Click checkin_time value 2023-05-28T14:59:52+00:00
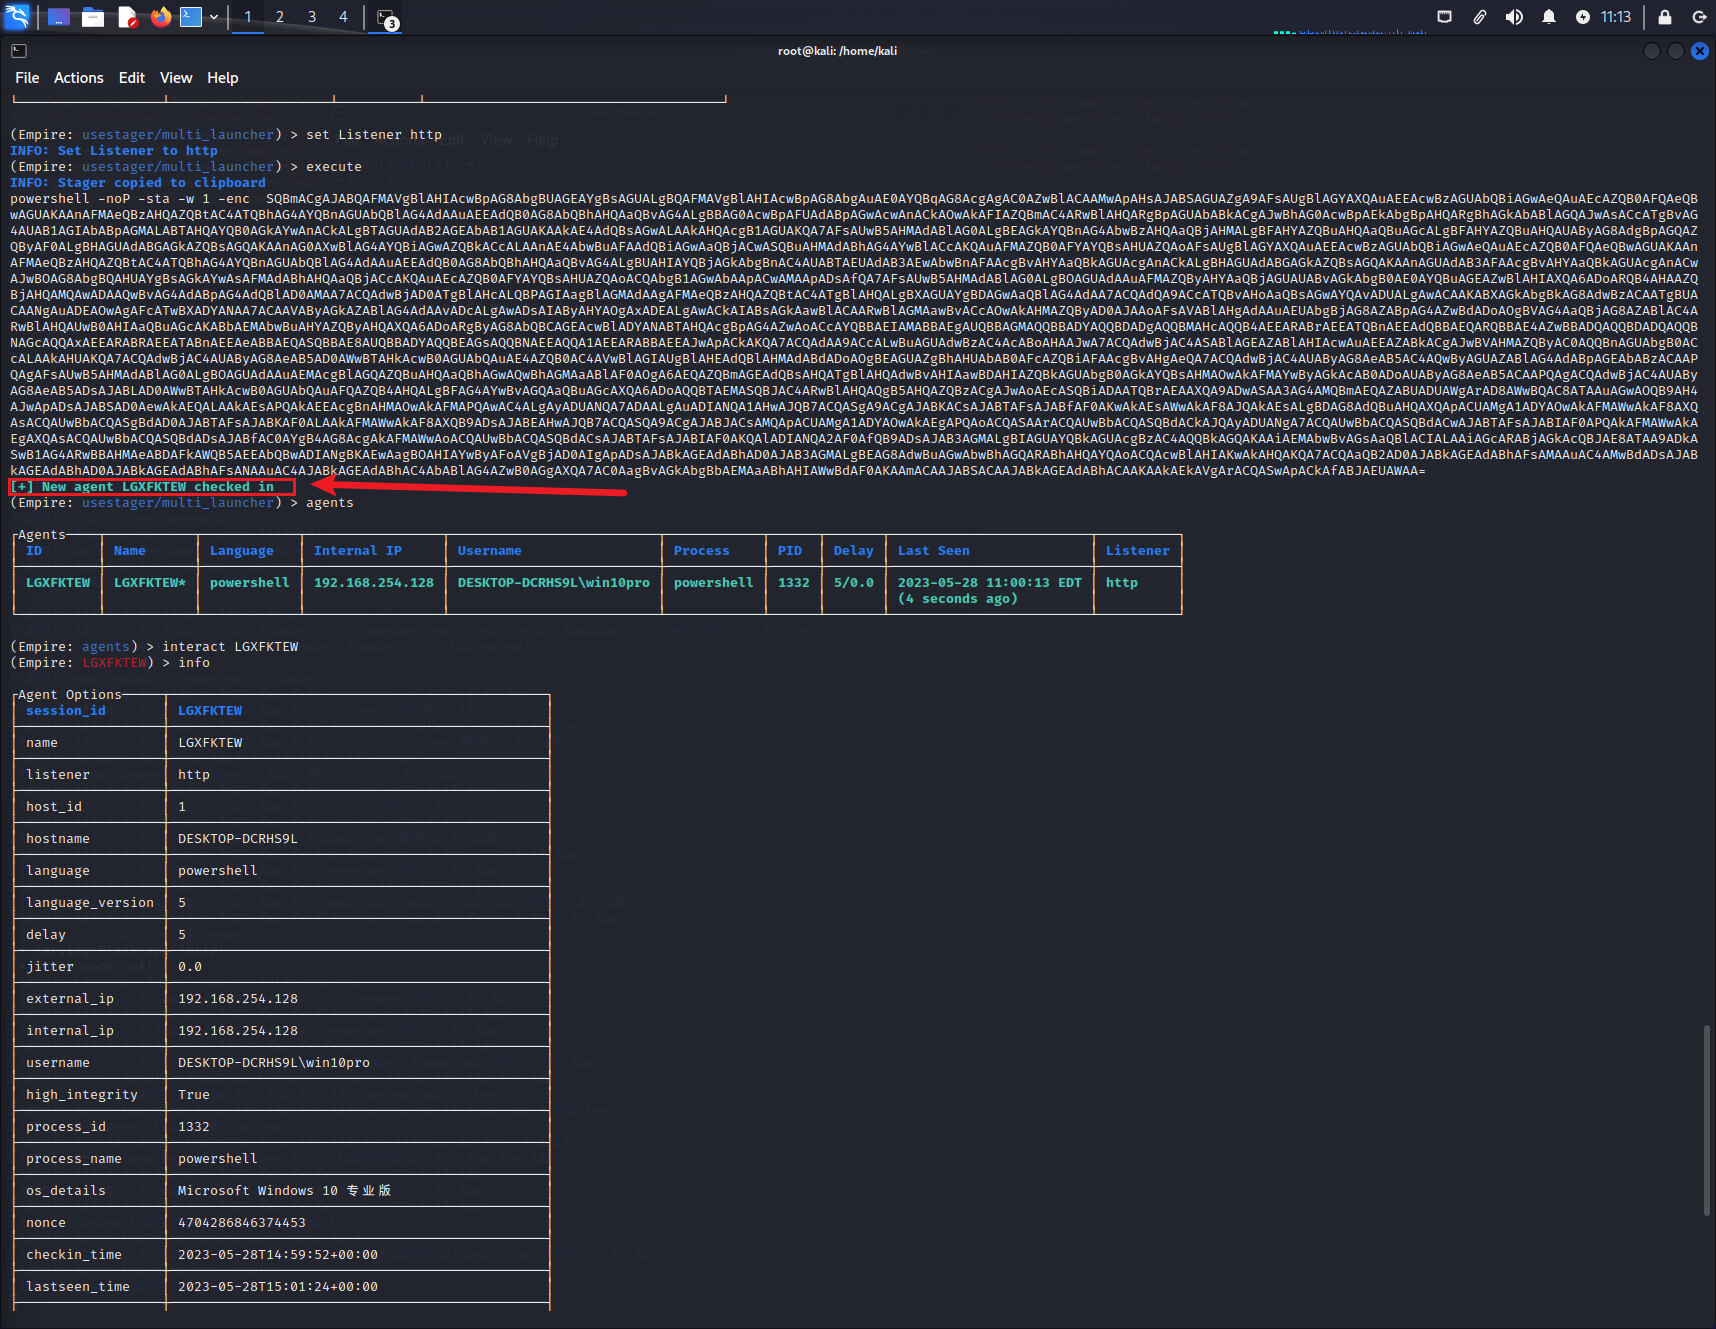This screenshot has height=1329, width=1716. coord(278,1255)
